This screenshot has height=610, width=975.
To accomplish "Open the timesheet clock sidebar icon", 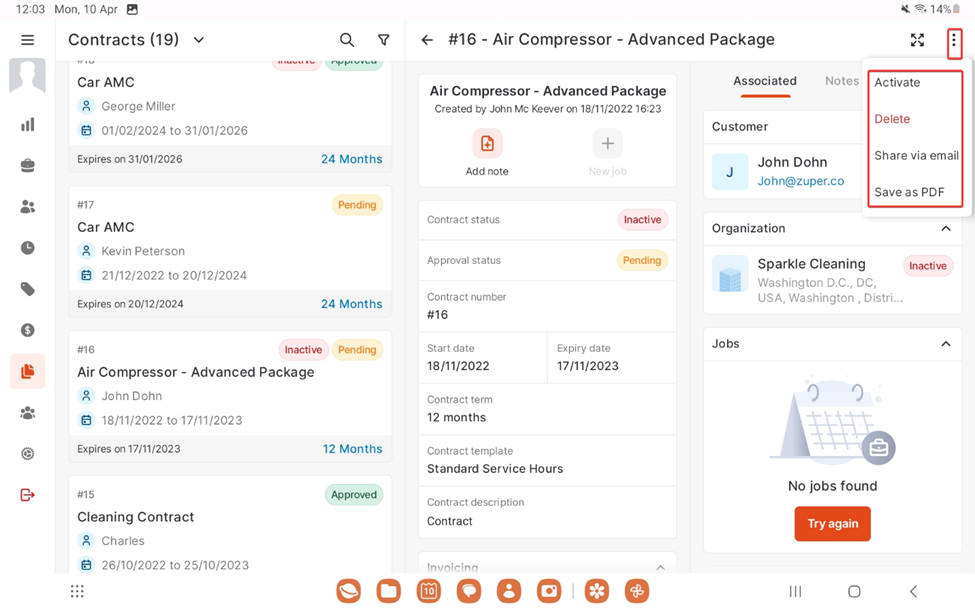I will coord(28,248).
